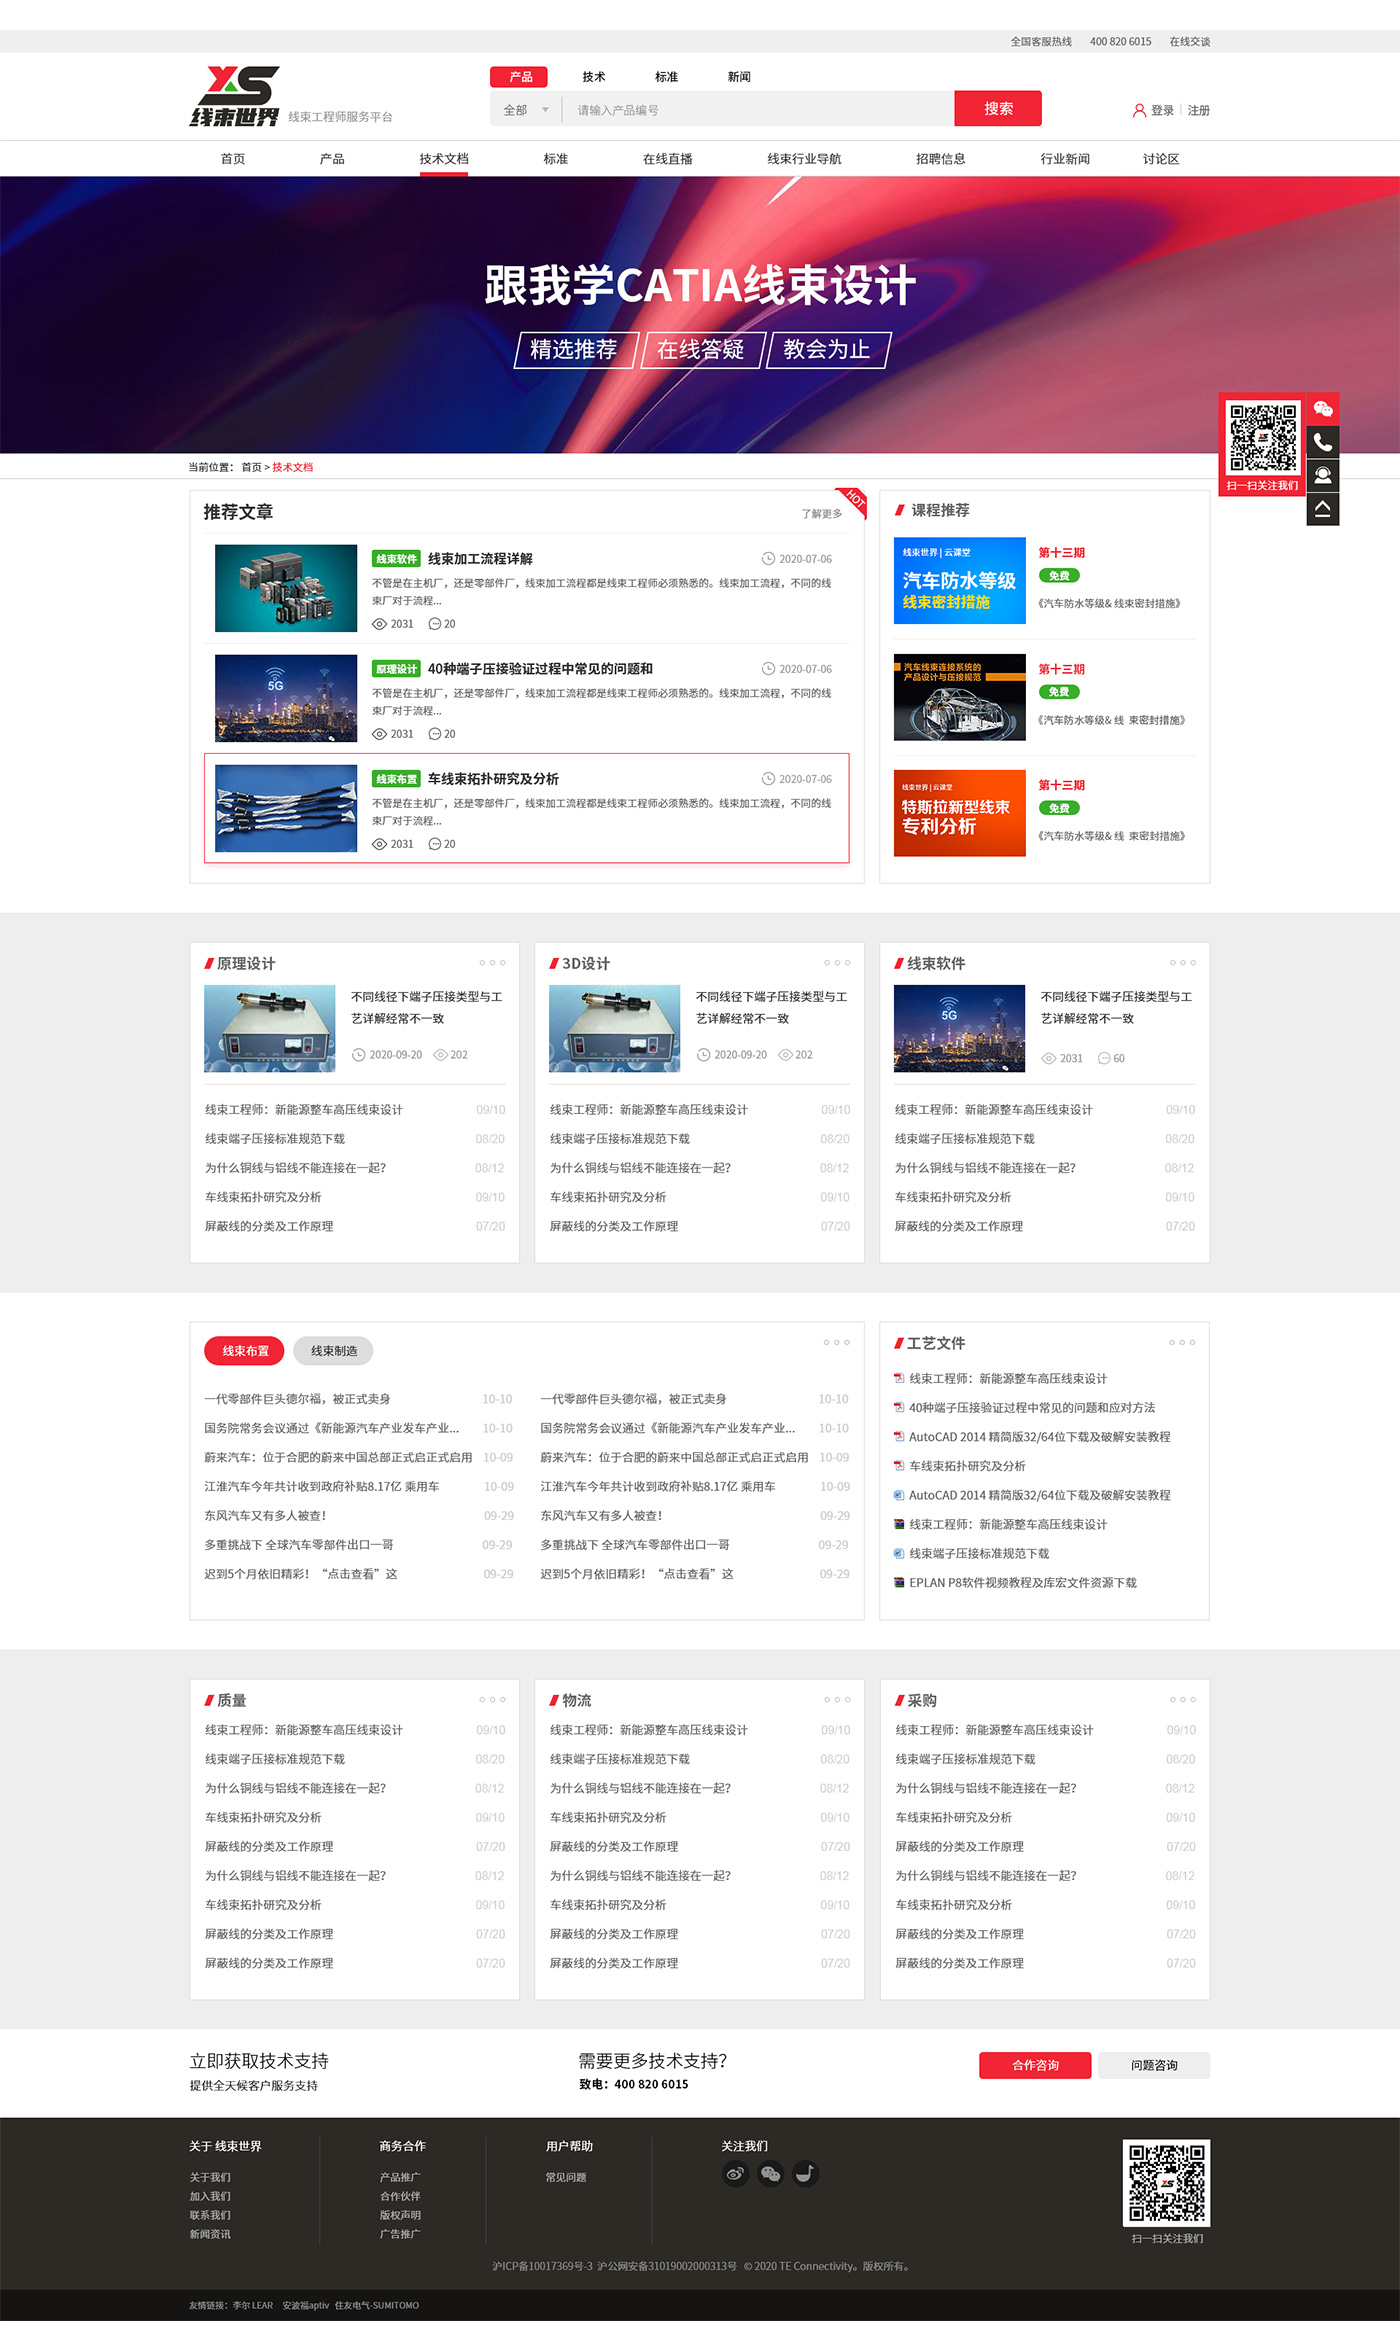Select the 产品 search type option
The height and width of the screenshot is (2350, 1400).
520,77
